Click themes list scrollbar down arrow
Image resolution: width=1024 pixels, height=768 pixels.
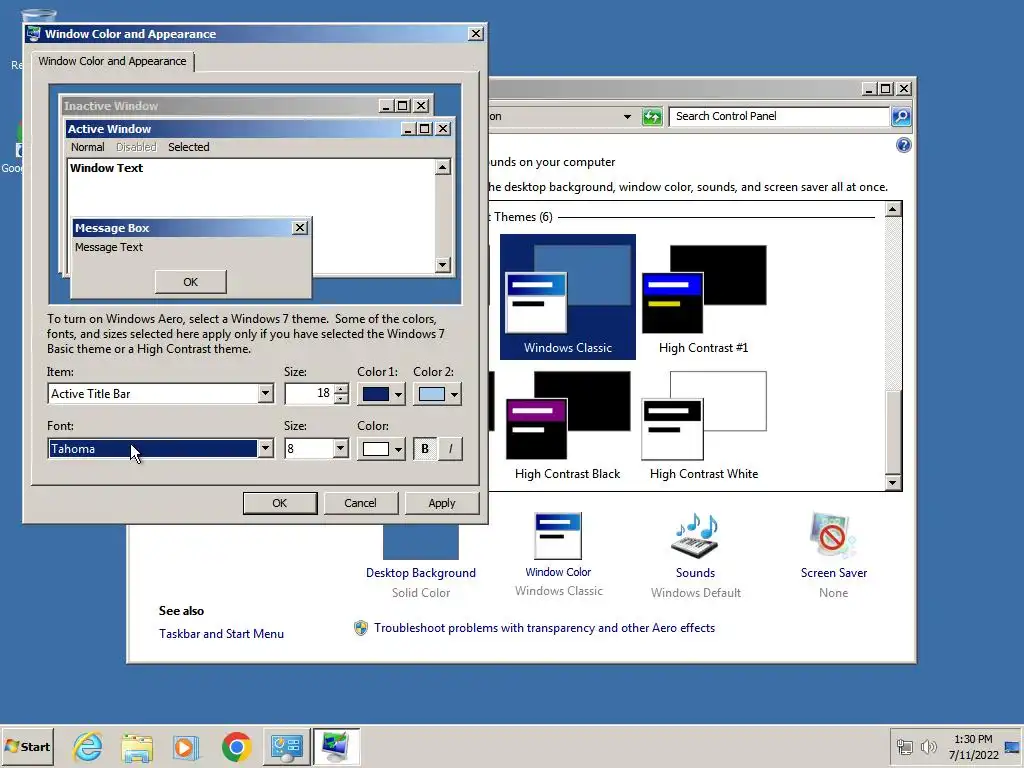pyautogui.click(x=893, y=483)
